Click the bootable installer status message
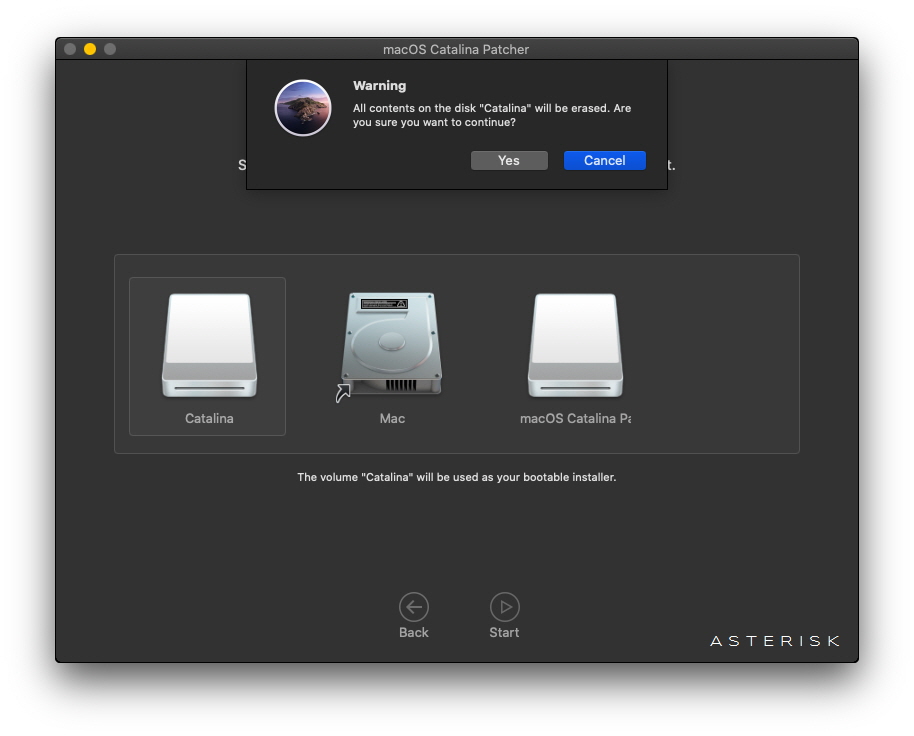The image size is (914, 736). tap(456, 477)
